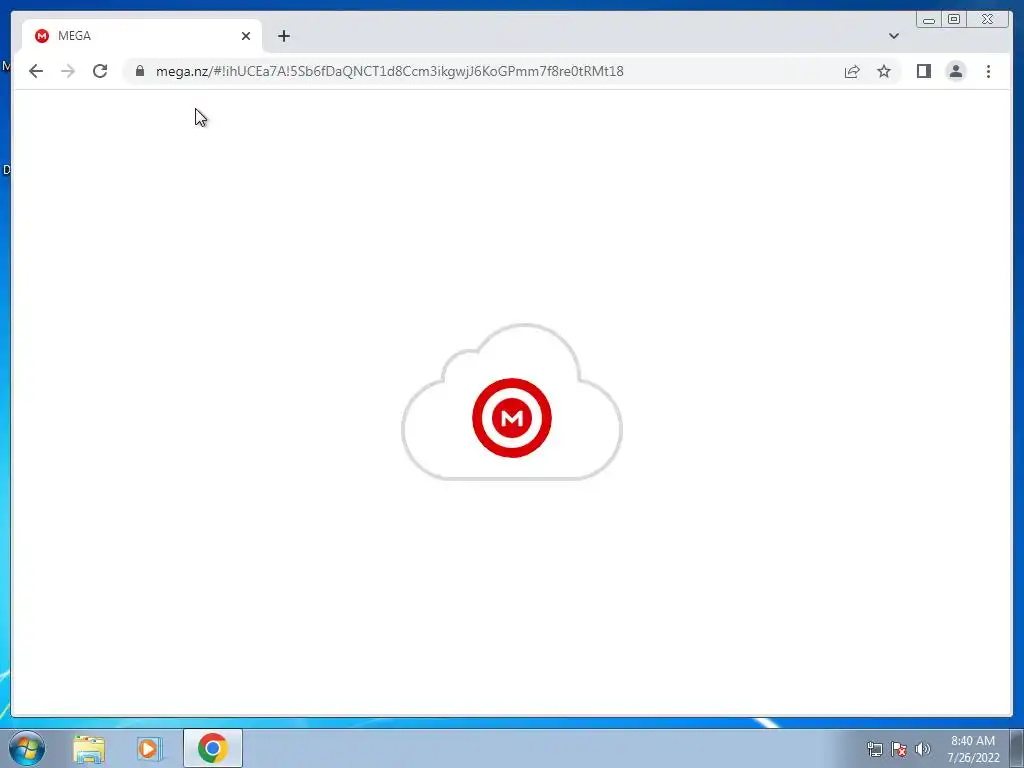Open the Action Center flag icon
1024x768 pixels.
[899, 749]
